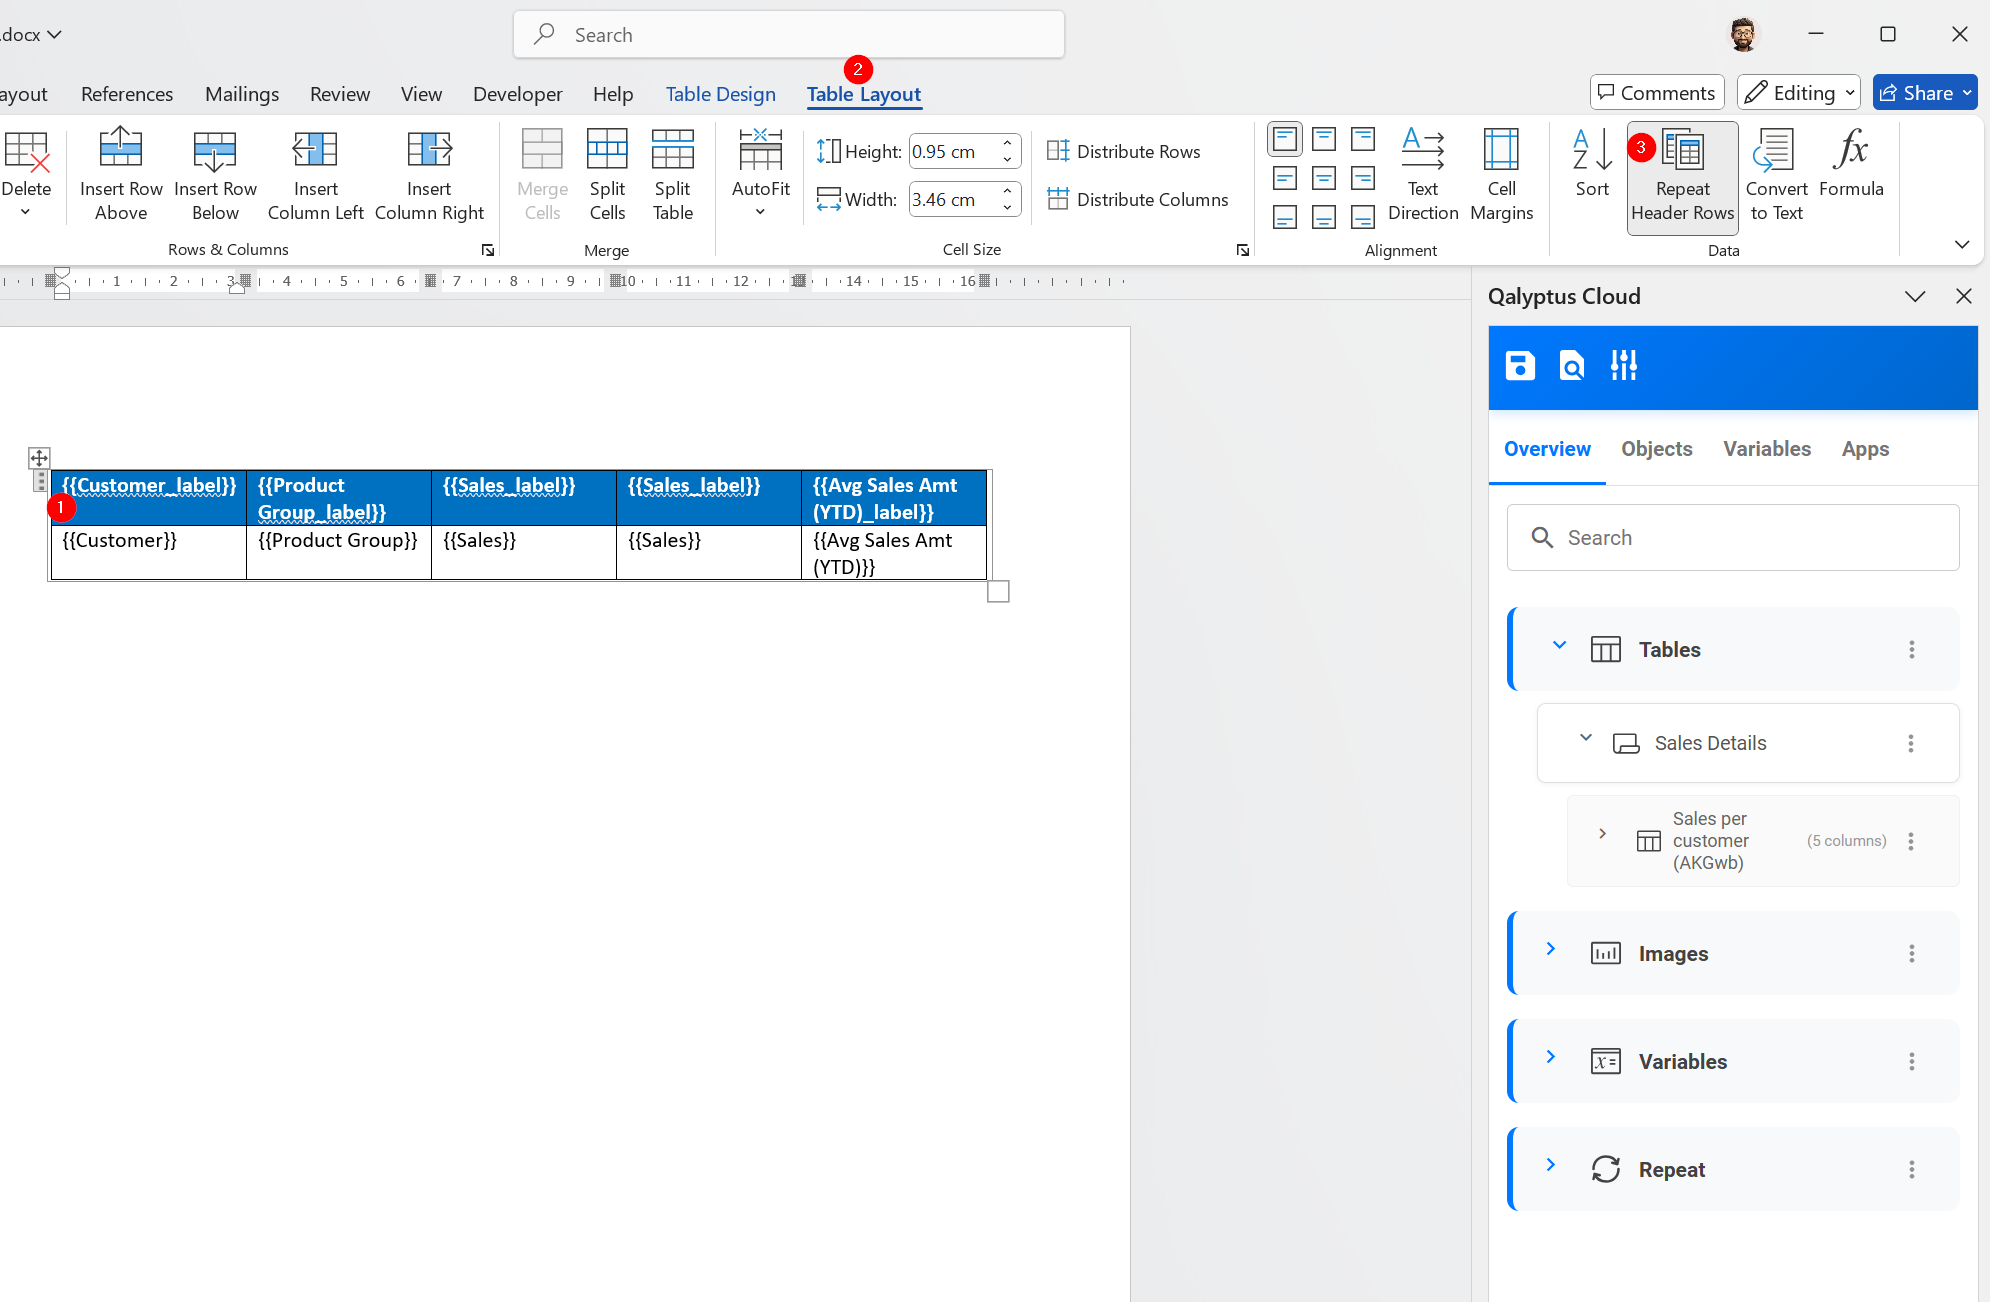Click the Save icon in Qalyptus Cloud panel
The height and width of the screenshot is (1302, 1990).
tap(1519, 366)
